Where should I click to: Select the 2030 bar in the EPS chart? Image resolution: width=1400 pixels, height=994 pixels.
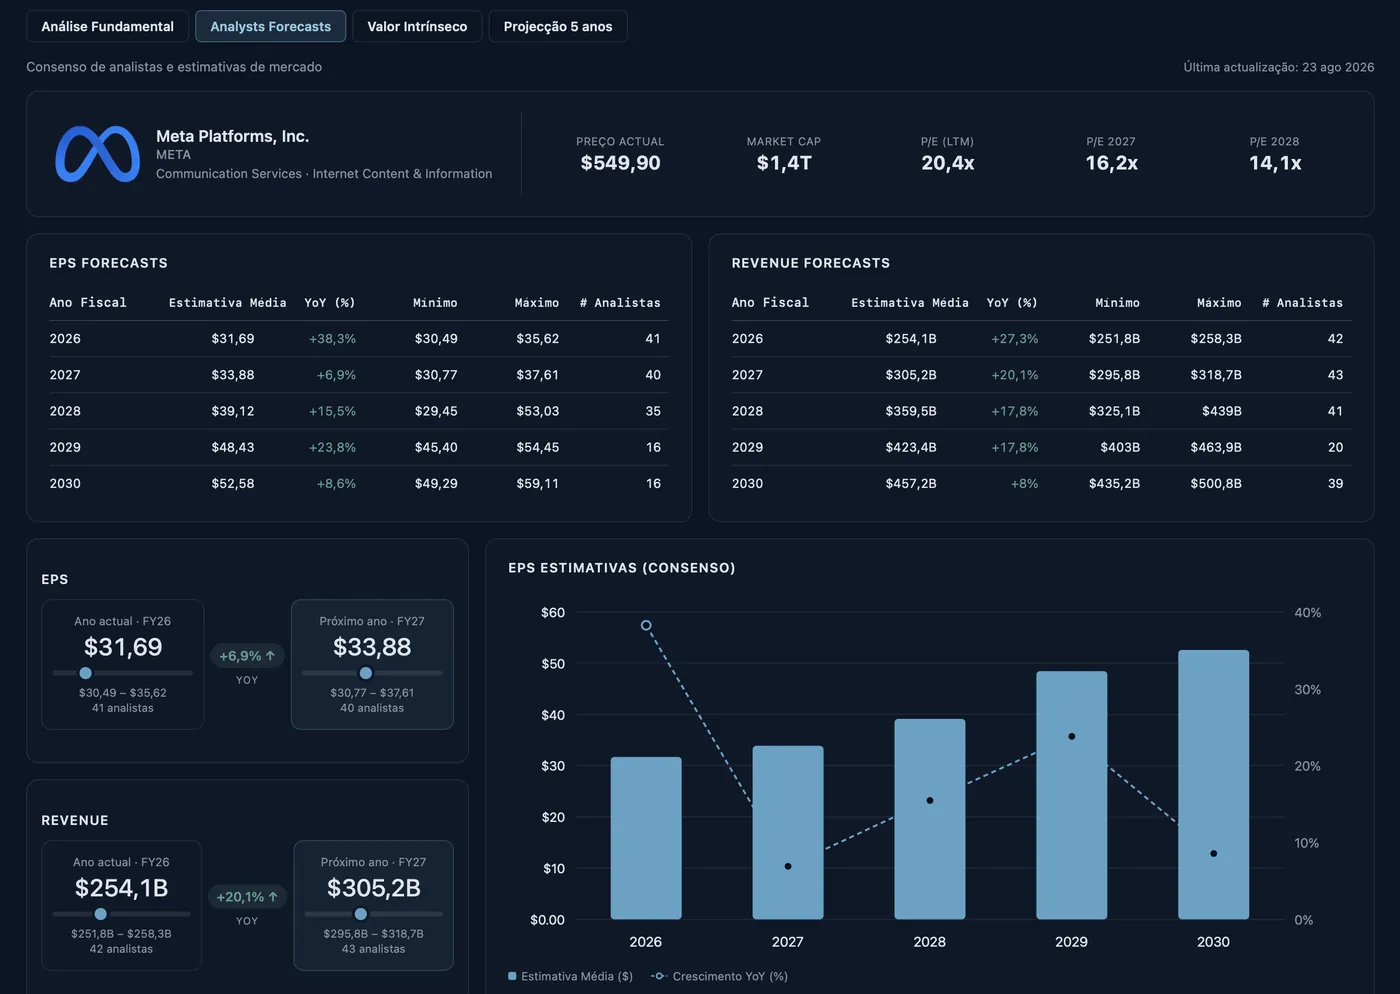1214,785
